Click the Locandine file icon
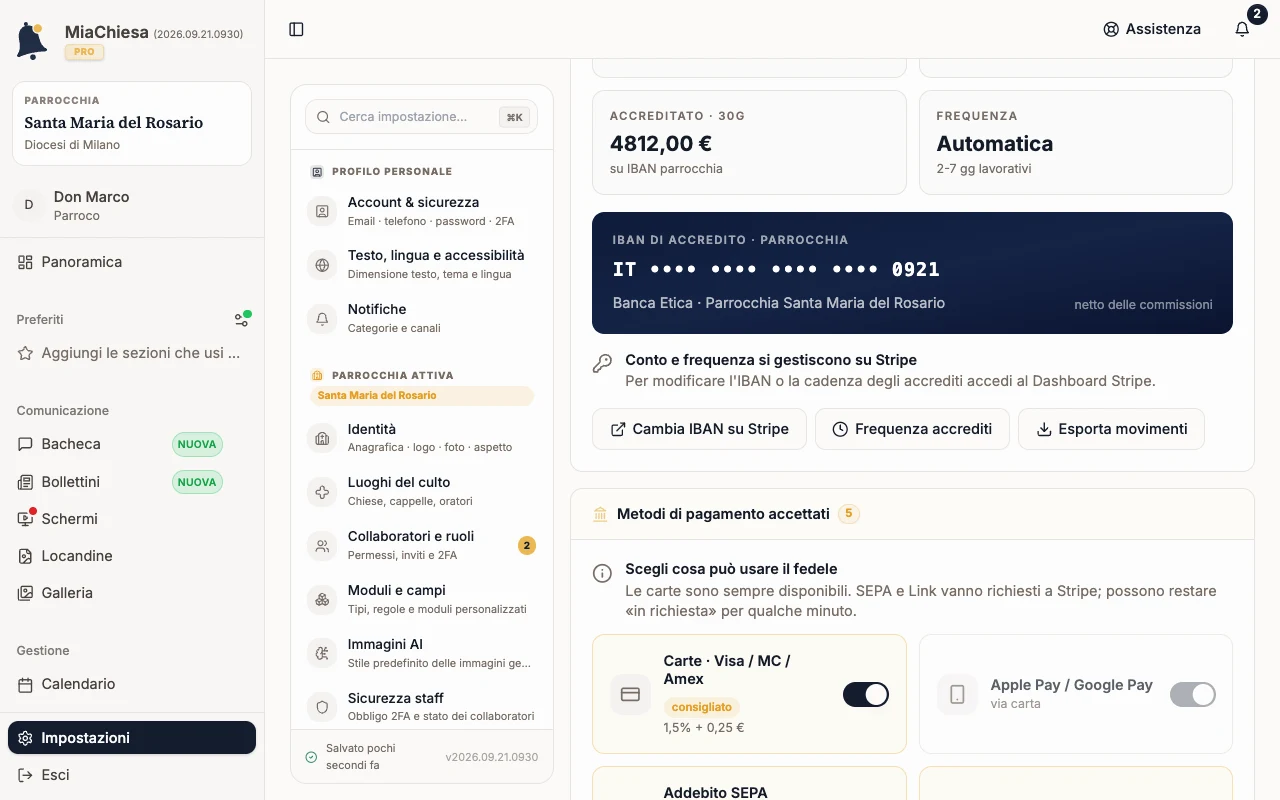Screen dimensions: 1280x800 point(25,556)
